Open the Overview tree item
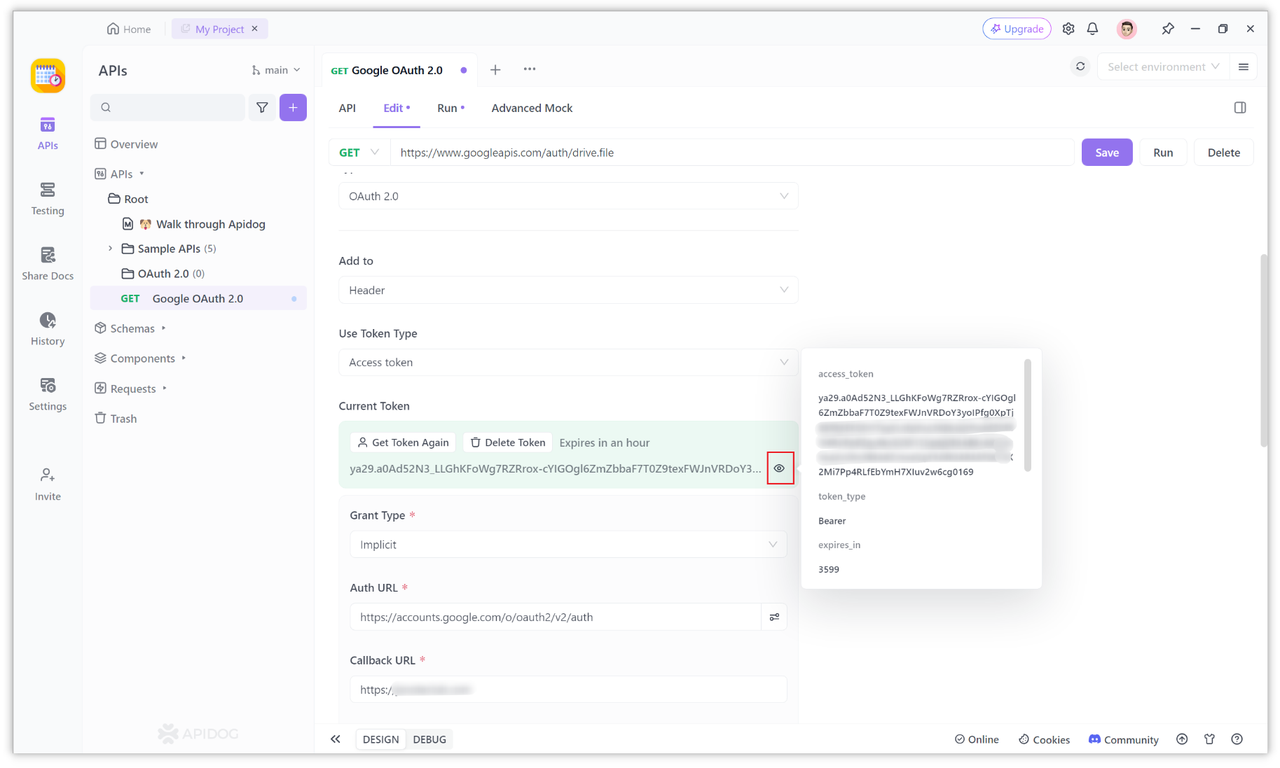 click(x=126, y=144)
